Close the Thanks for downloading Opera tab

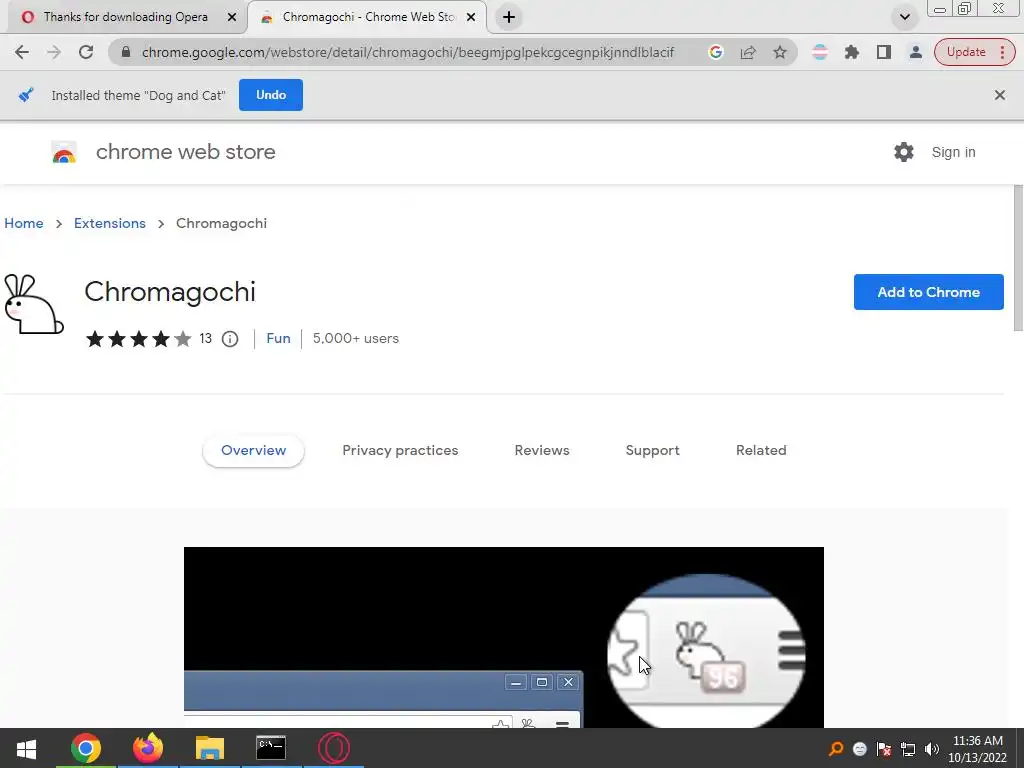point(232,17)
